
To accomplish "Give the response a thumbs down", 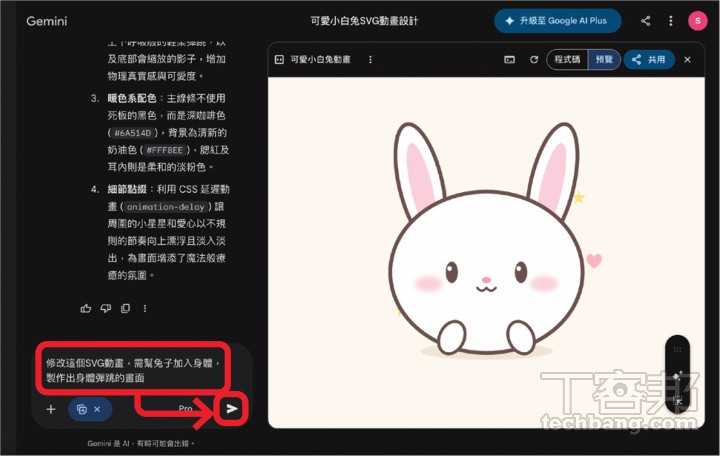I will tap(106, 309).
